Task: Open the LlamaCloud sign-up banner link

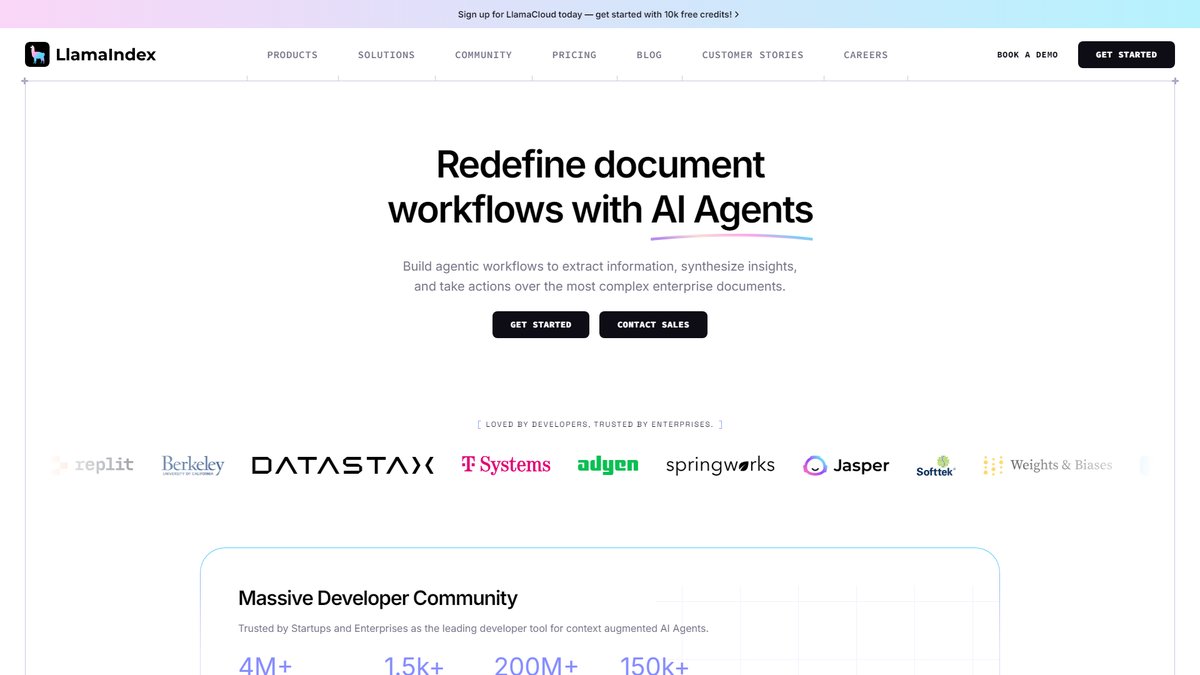Action: [x=599, y=14]
